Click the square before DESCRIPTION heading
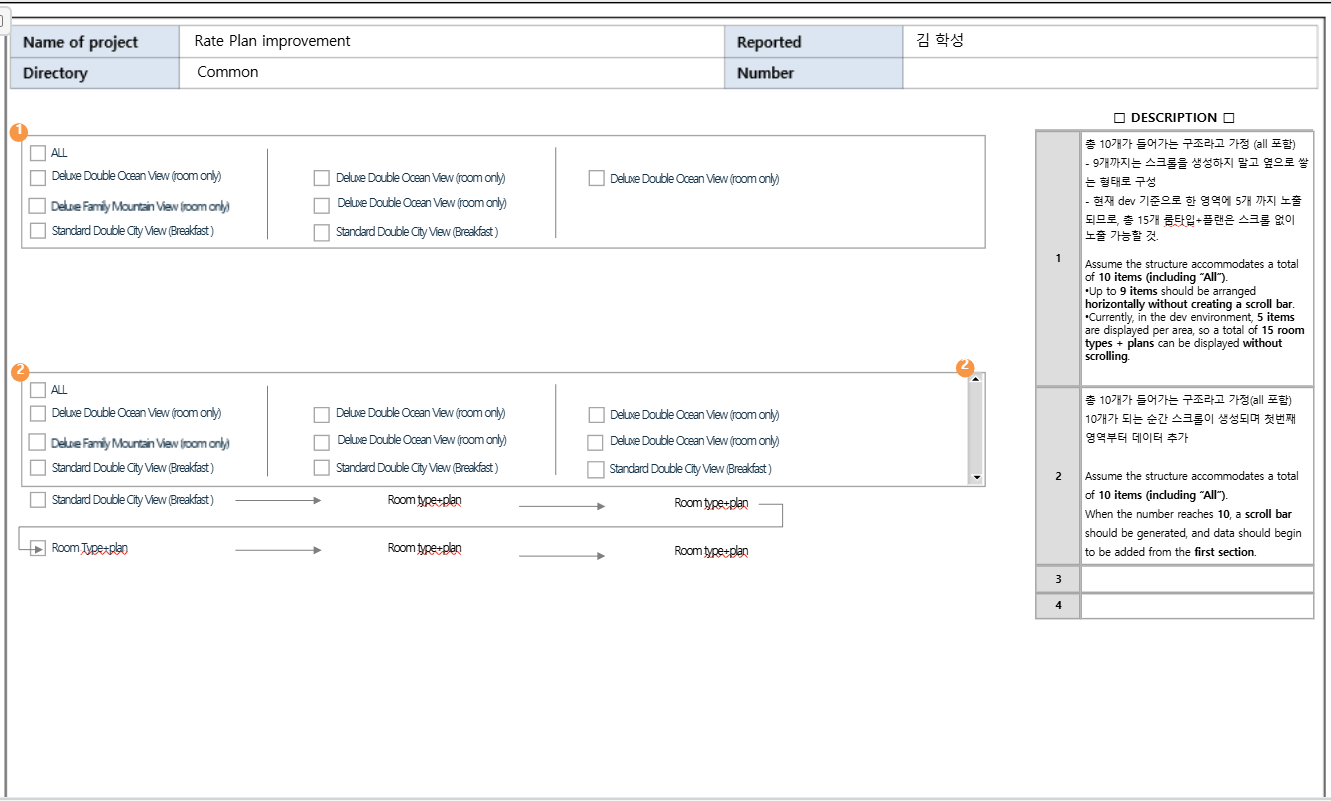 click(x=1119, y=118)
